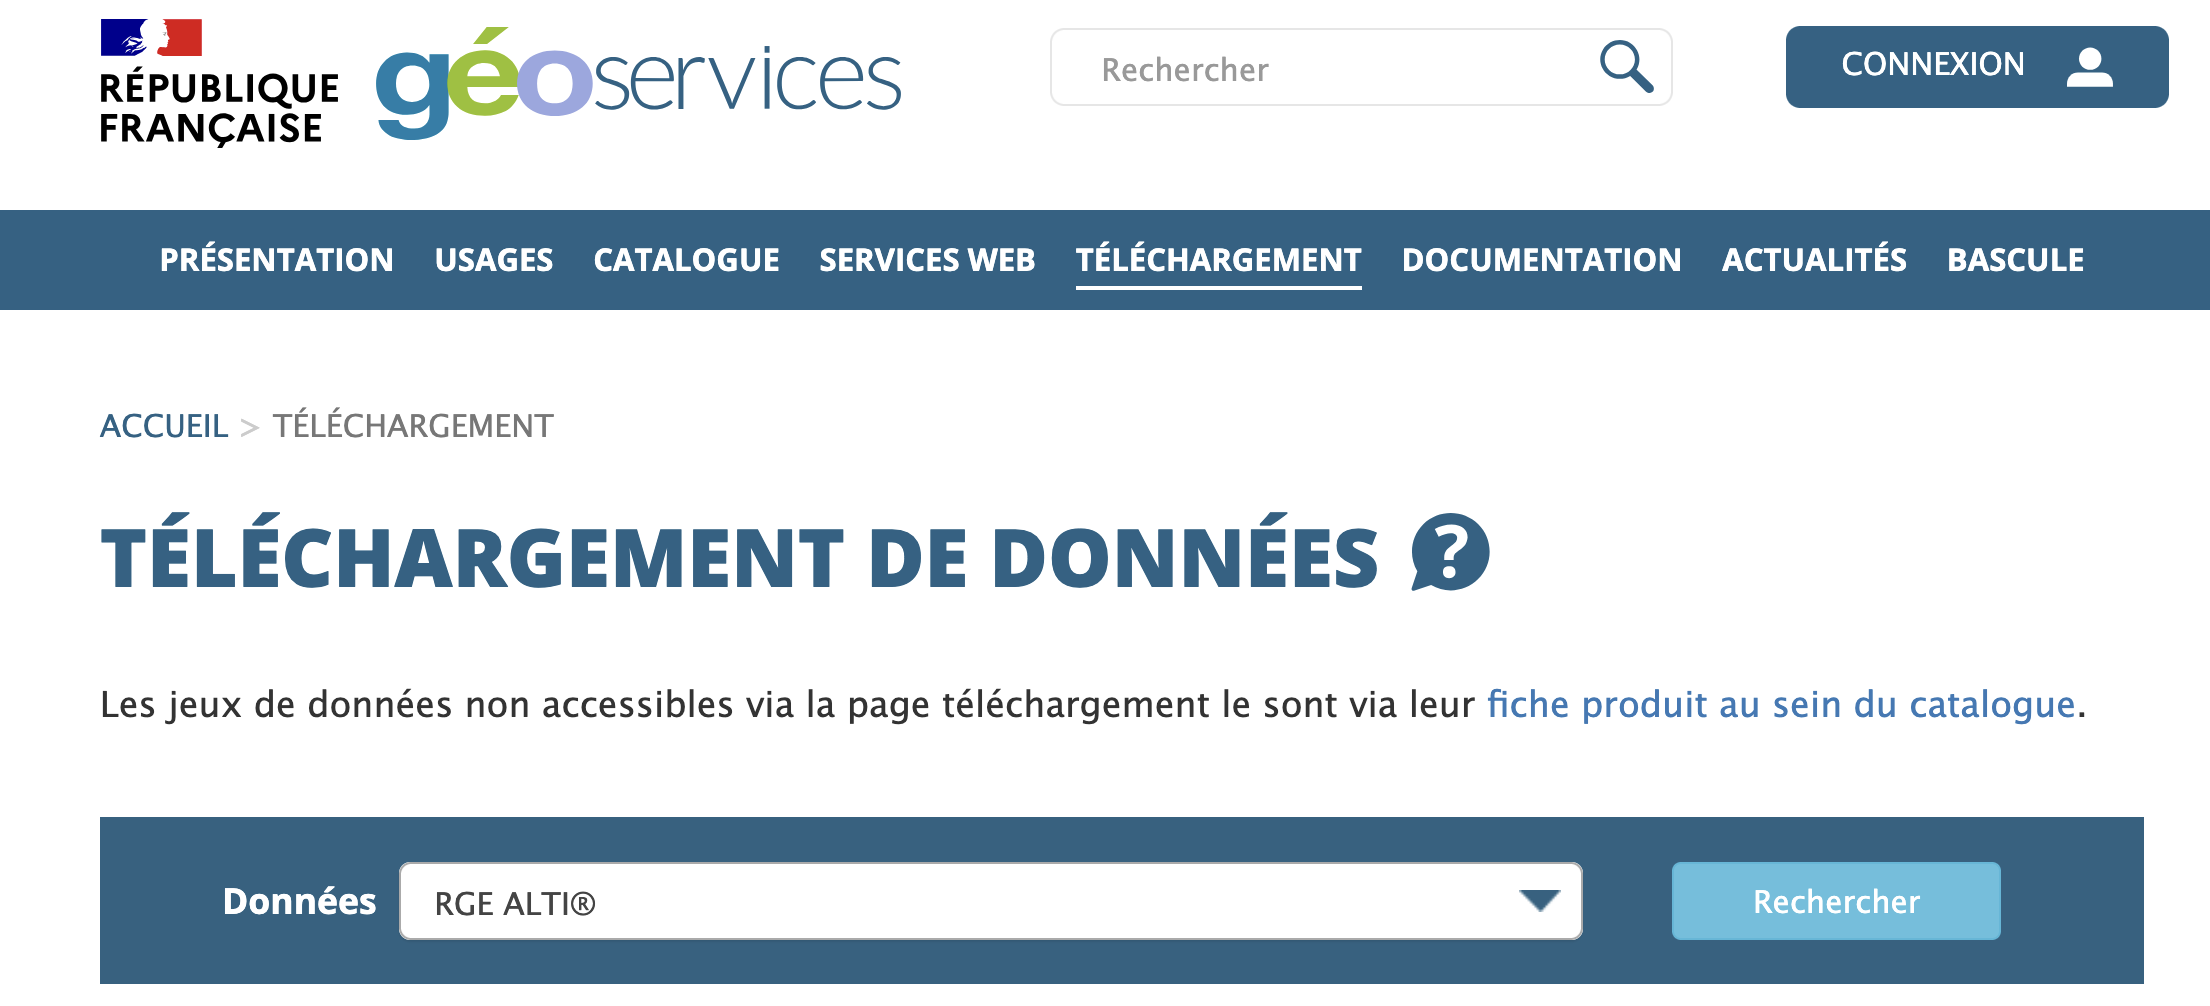Click the TÉLÉCHARGEMENT breadcrumb text

click(x=413, y=426)
